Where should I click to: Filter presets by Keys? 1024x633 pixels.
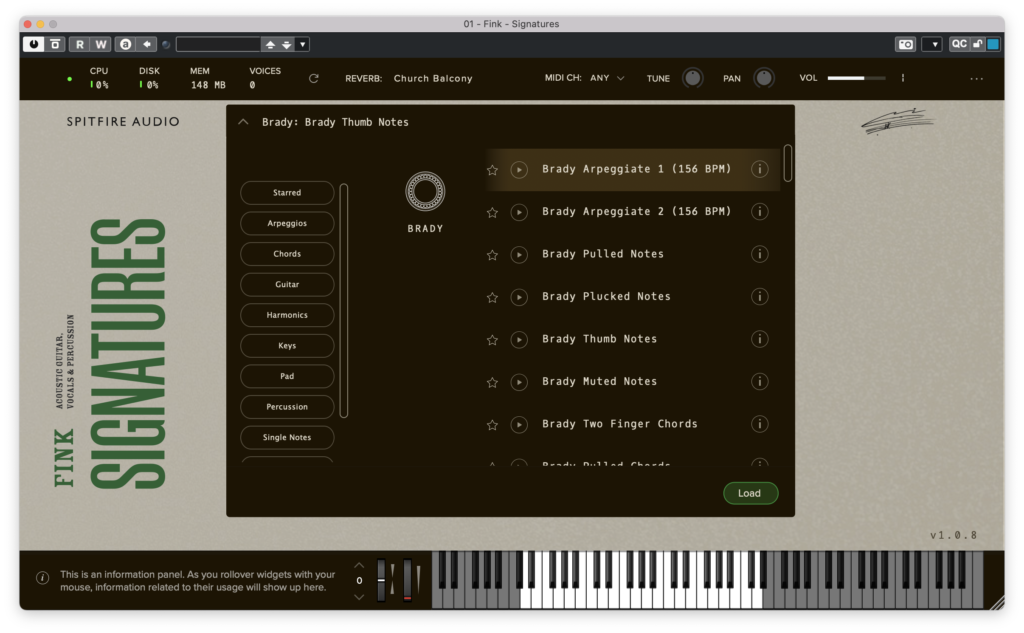point(287,346)
